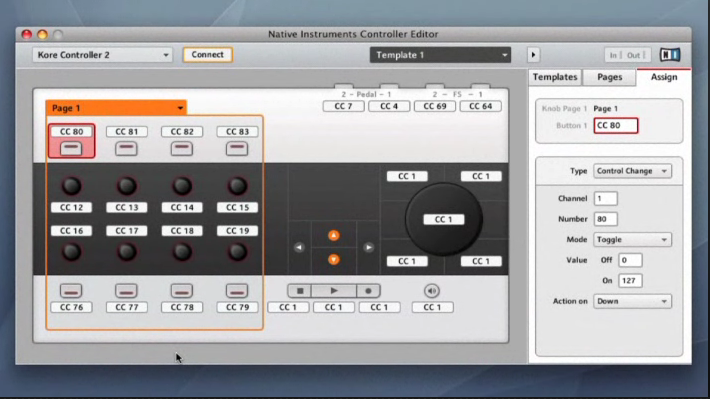
Task: Click the transport stop button
Action: [300, 291]
